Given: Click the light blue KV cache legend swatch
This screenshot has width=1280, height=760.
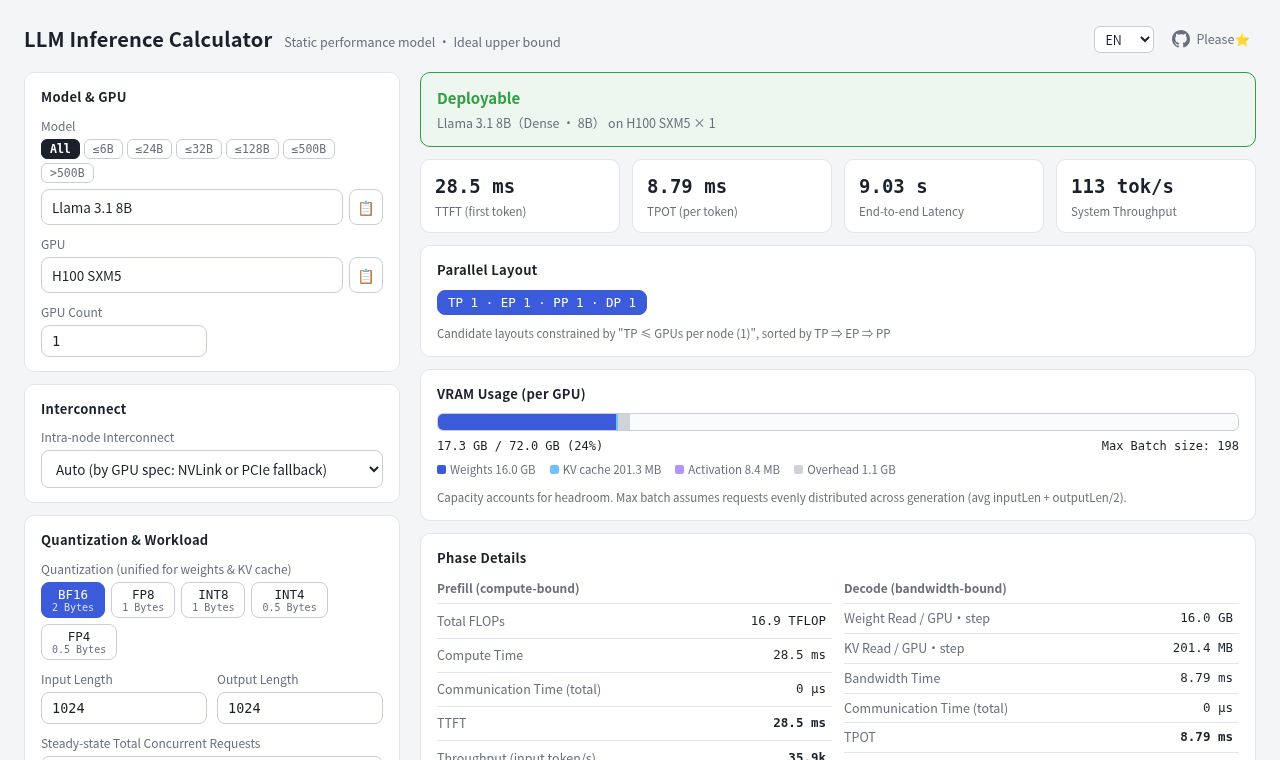Looking at the screenshot, I should click(x=554, y=470).
